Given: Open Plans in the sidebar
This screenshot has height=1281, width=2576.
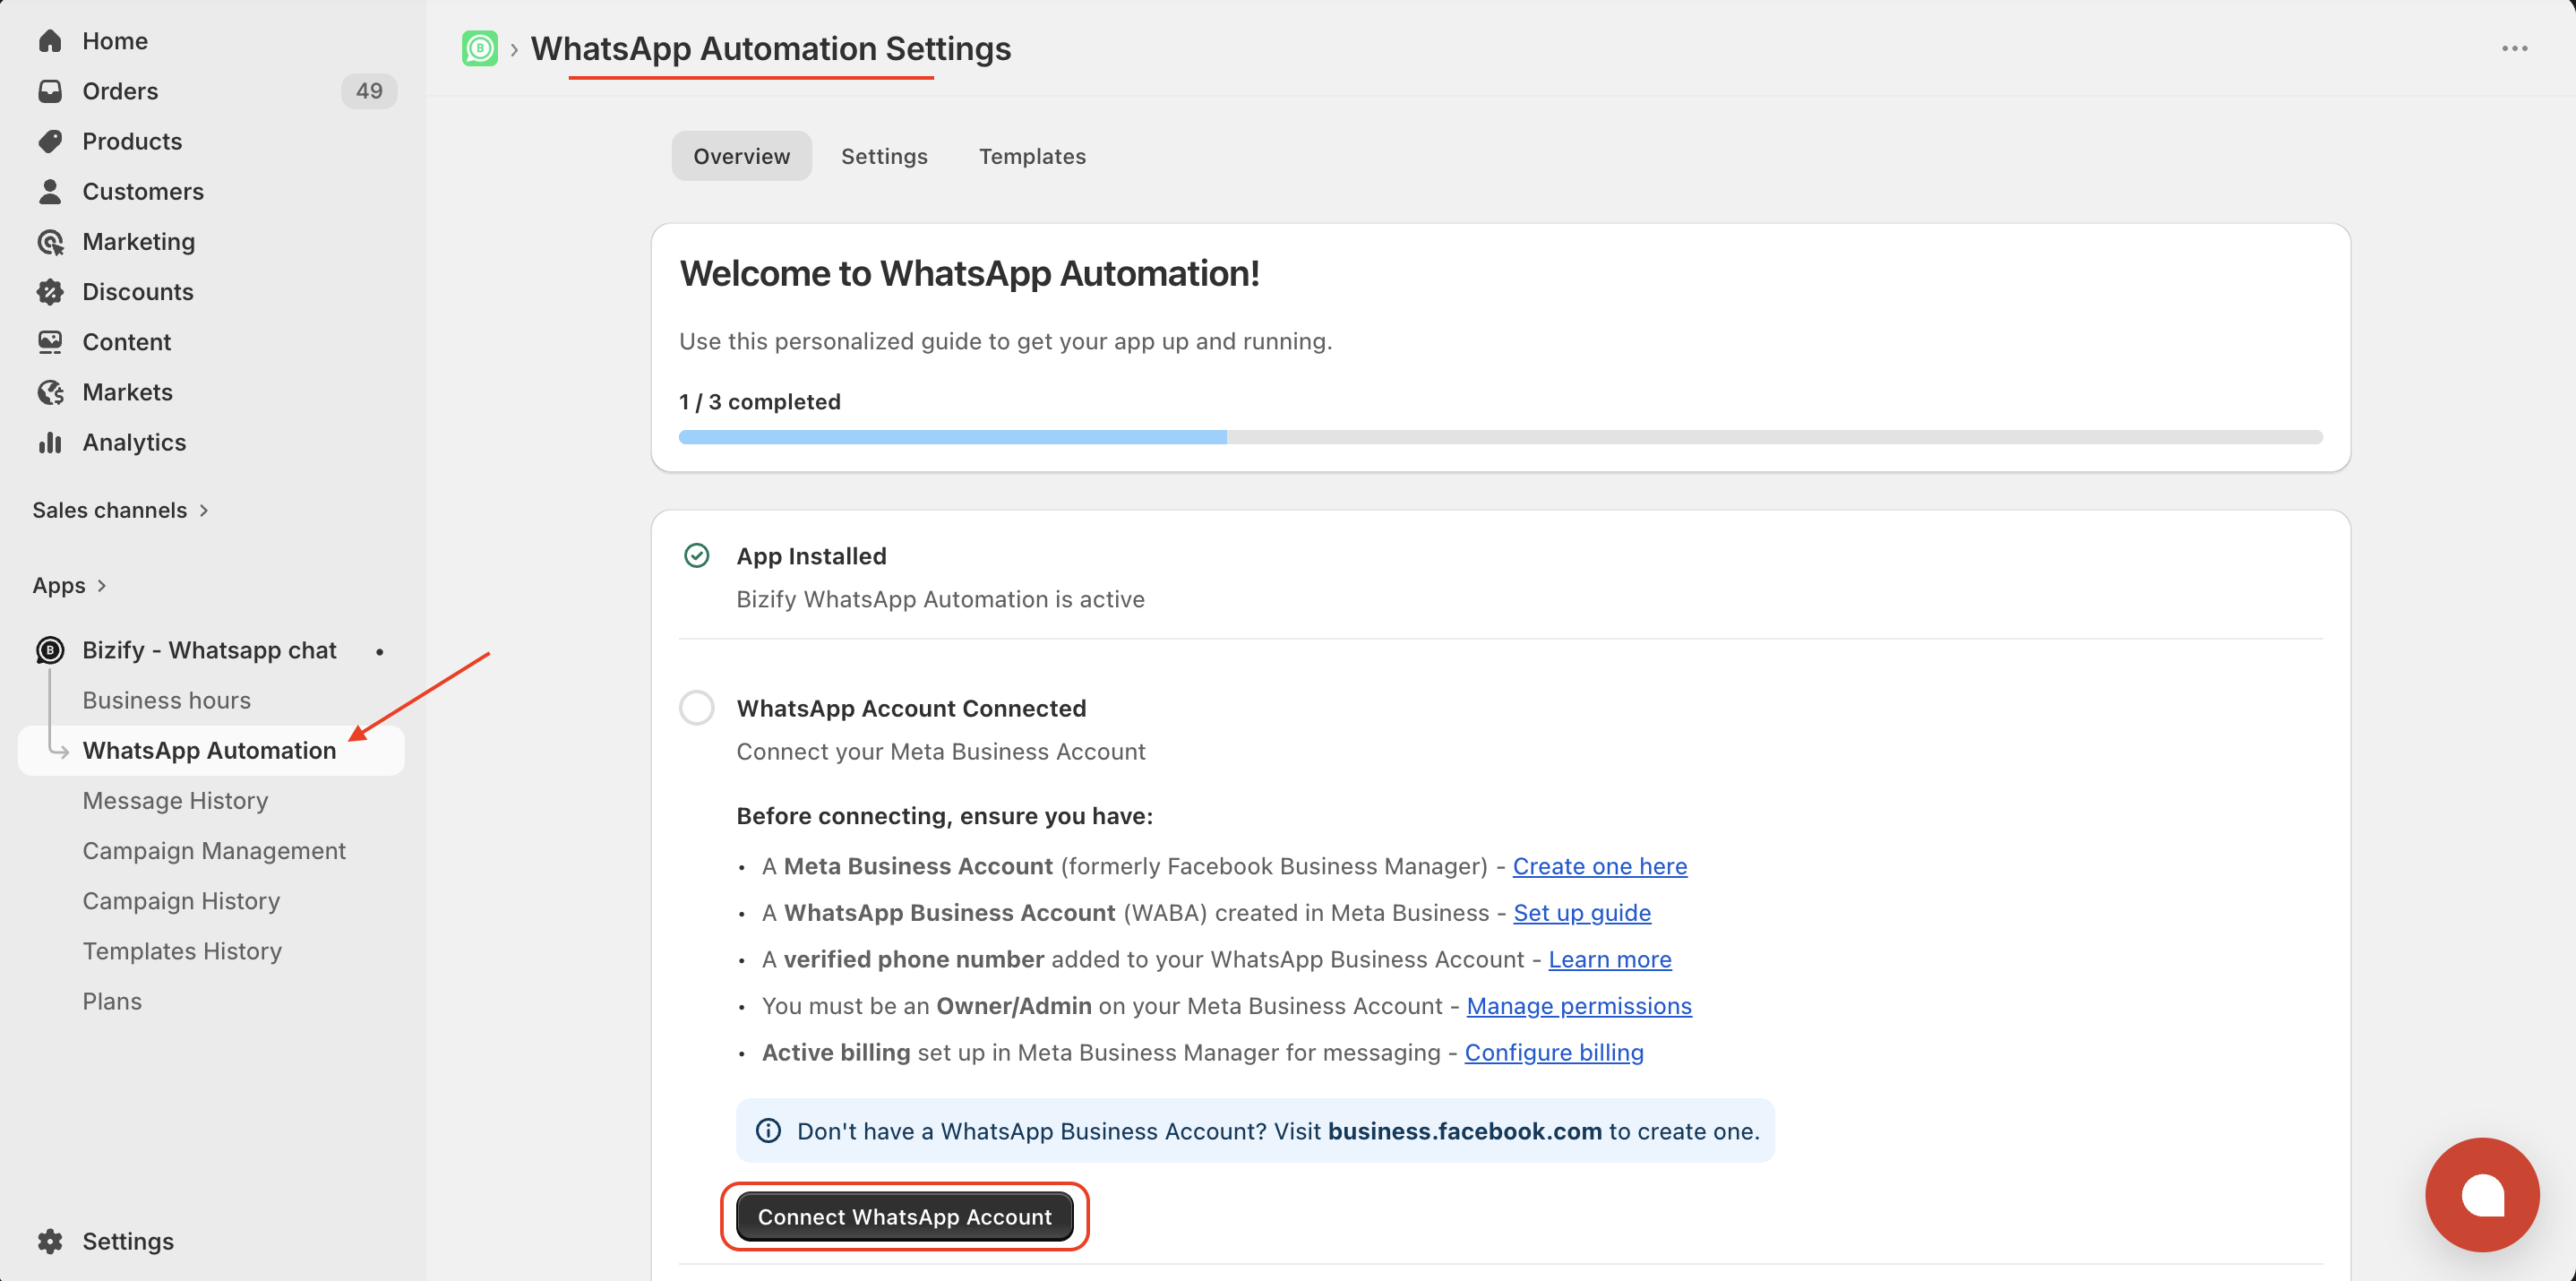Looking at the screenshot, I should point(112,1001).
